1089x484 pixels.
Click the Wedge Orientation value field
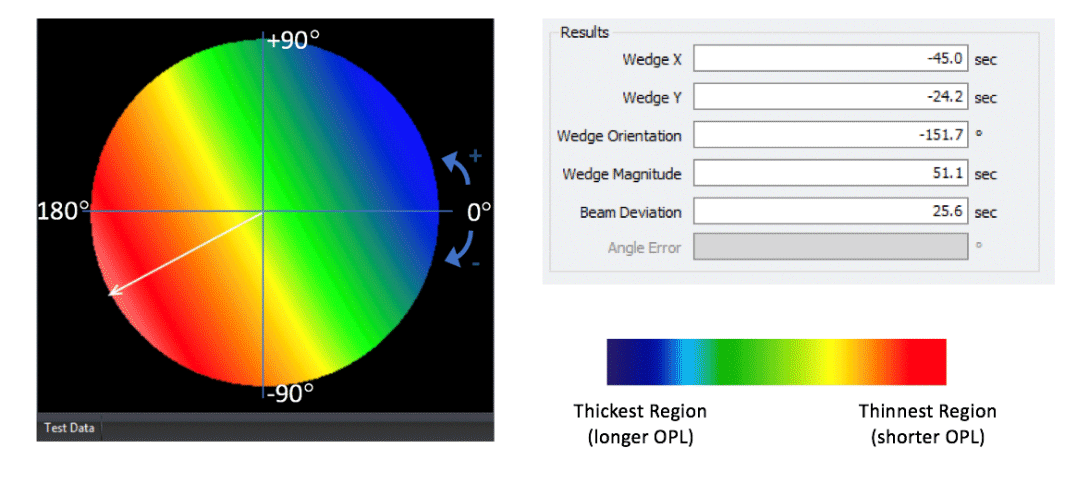click(831, 135)
